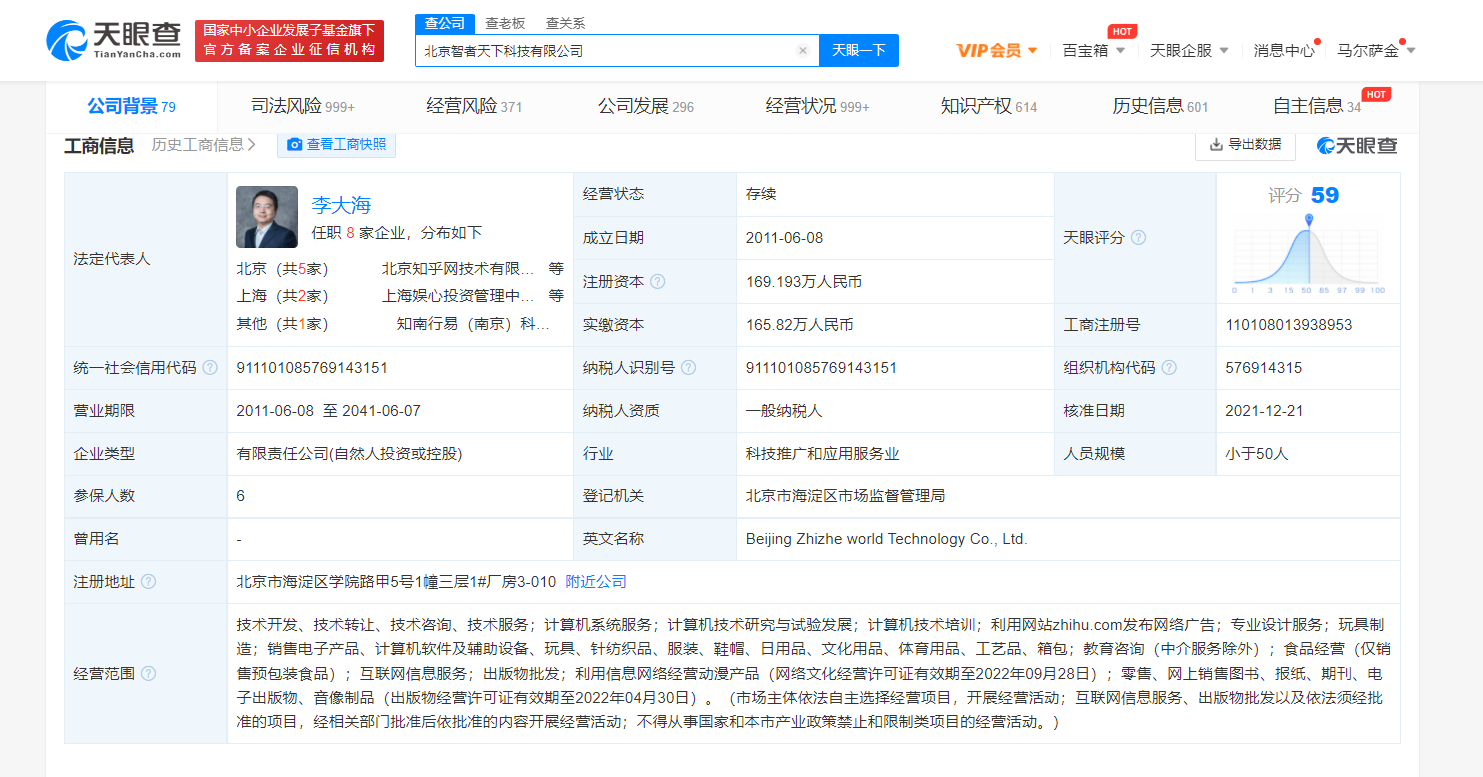Click the 天眼查 logo beside export button
The width and height of the screenshot is (1483, 777).
[1357, 146]
